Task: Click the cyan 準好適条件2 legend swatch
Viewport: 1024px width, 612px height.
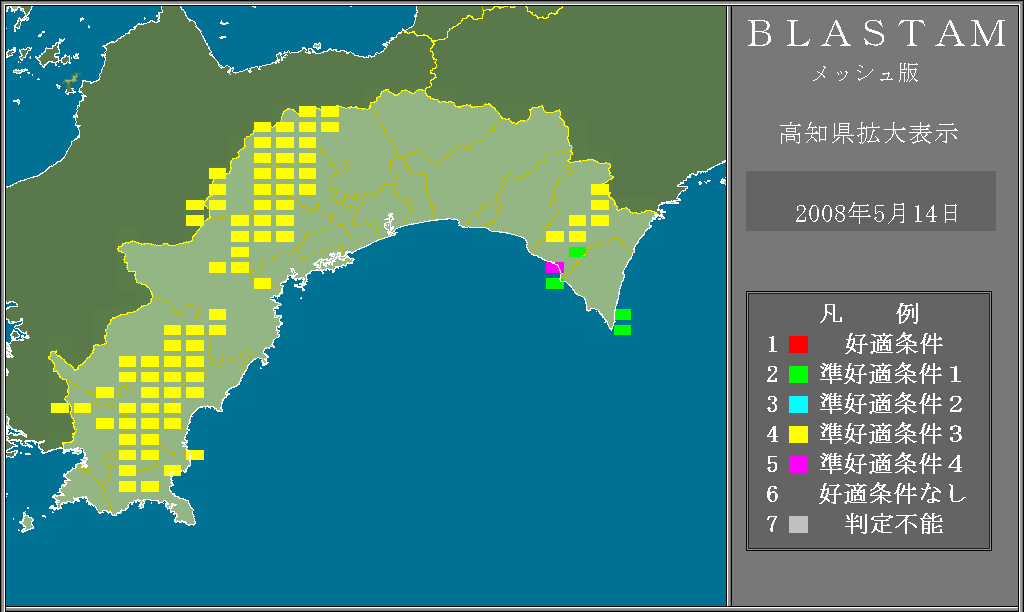Action: (x=798, y=404)
